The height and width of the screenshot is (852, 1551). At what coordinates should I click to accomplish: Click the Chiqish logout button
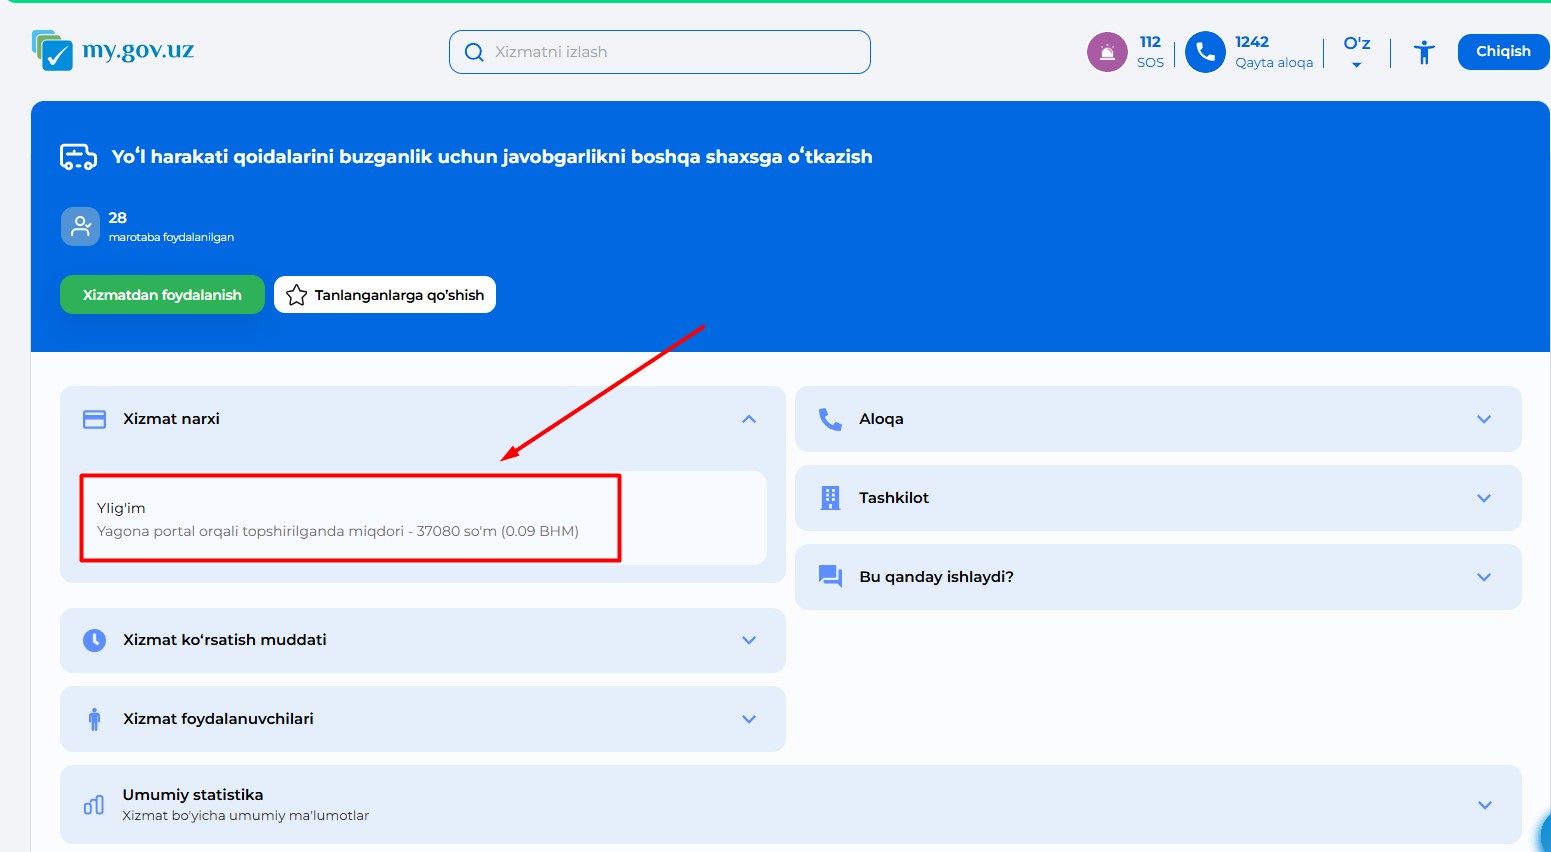click(1502, 52)
